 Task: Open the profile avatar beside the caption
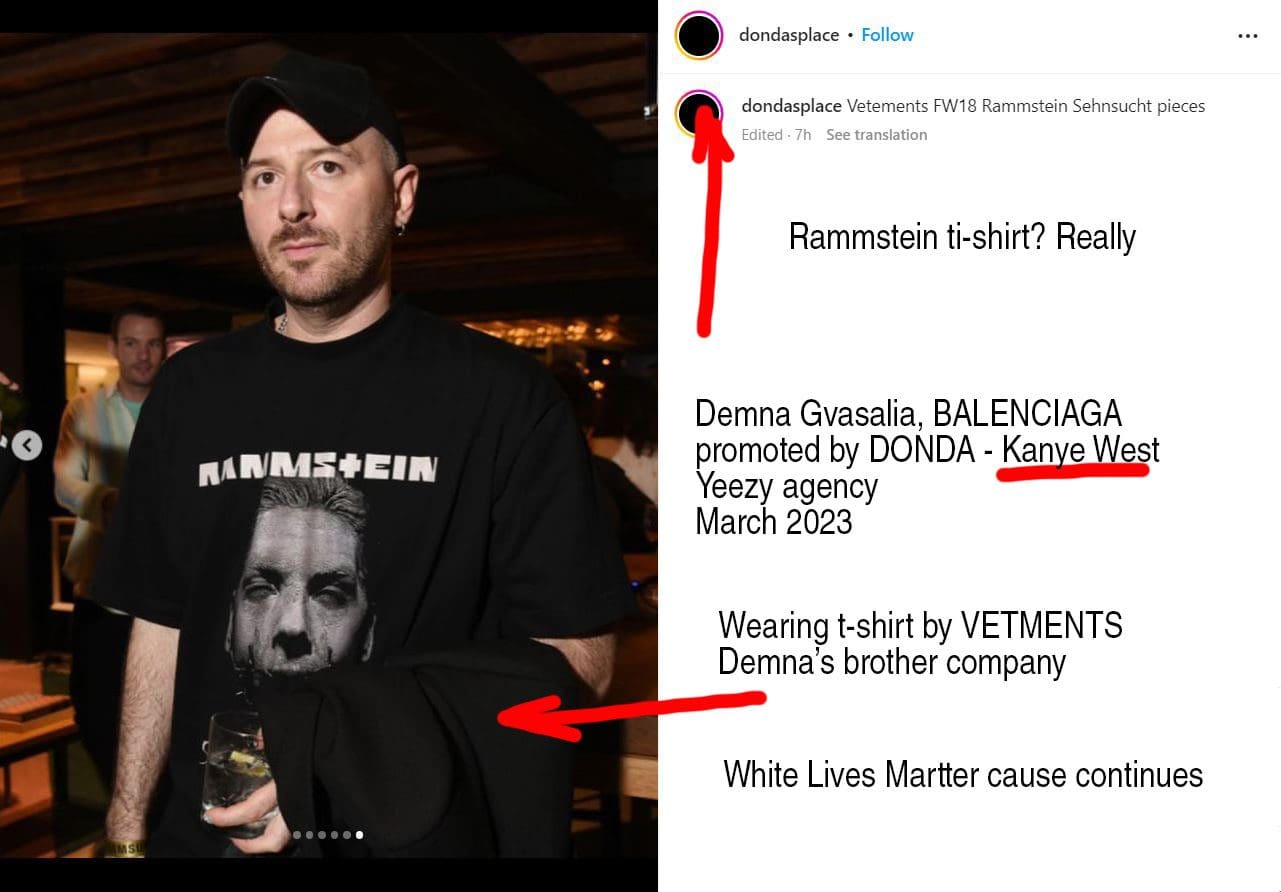coord(698,114)
